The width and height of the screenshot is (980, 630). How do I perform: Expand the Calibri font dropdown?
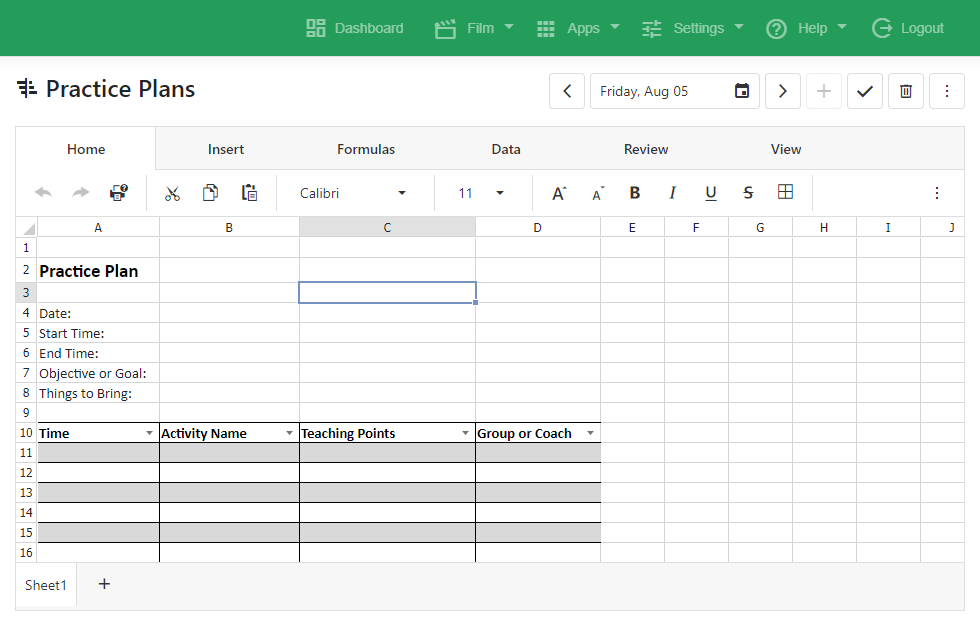[x=402, y=193]
